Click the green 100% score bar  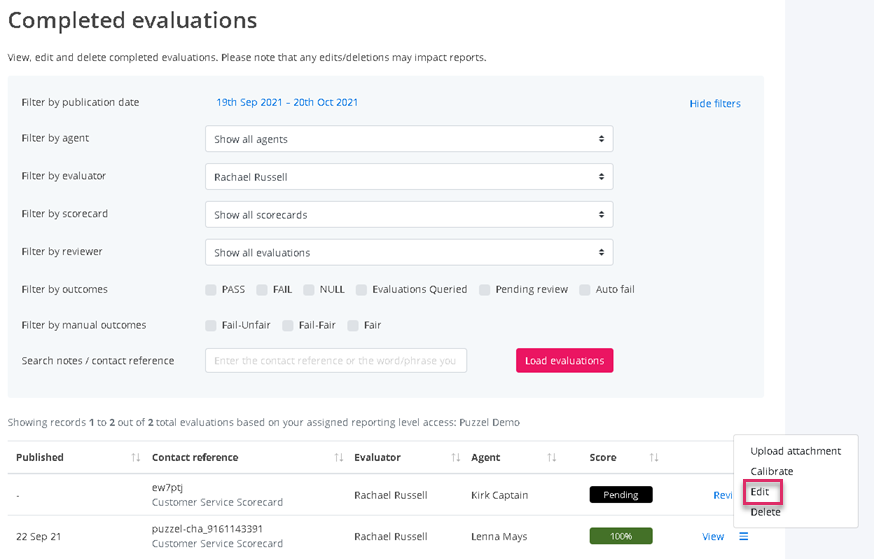[x=621, y=536]
